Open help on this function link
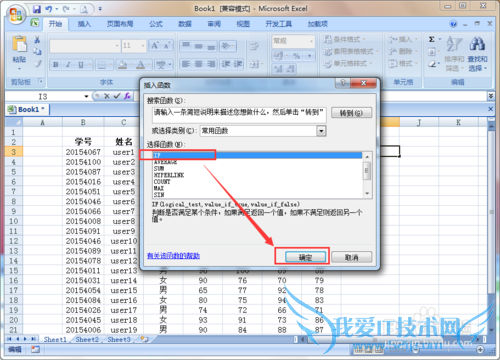500x360 pixels. [x=173, y=256]
